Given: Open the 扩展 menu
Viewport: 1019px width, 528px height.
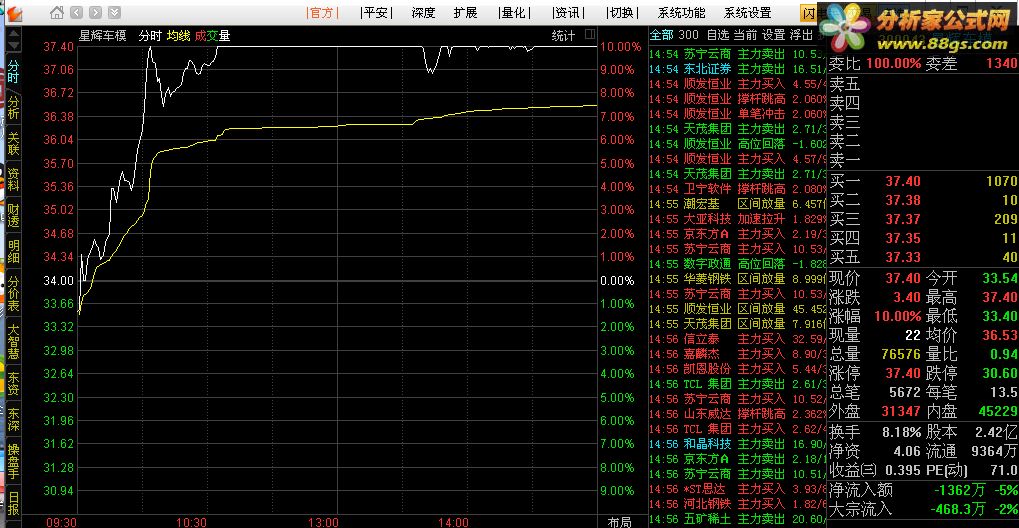Looking at the screenshot, I should click(x=466, y=13).
